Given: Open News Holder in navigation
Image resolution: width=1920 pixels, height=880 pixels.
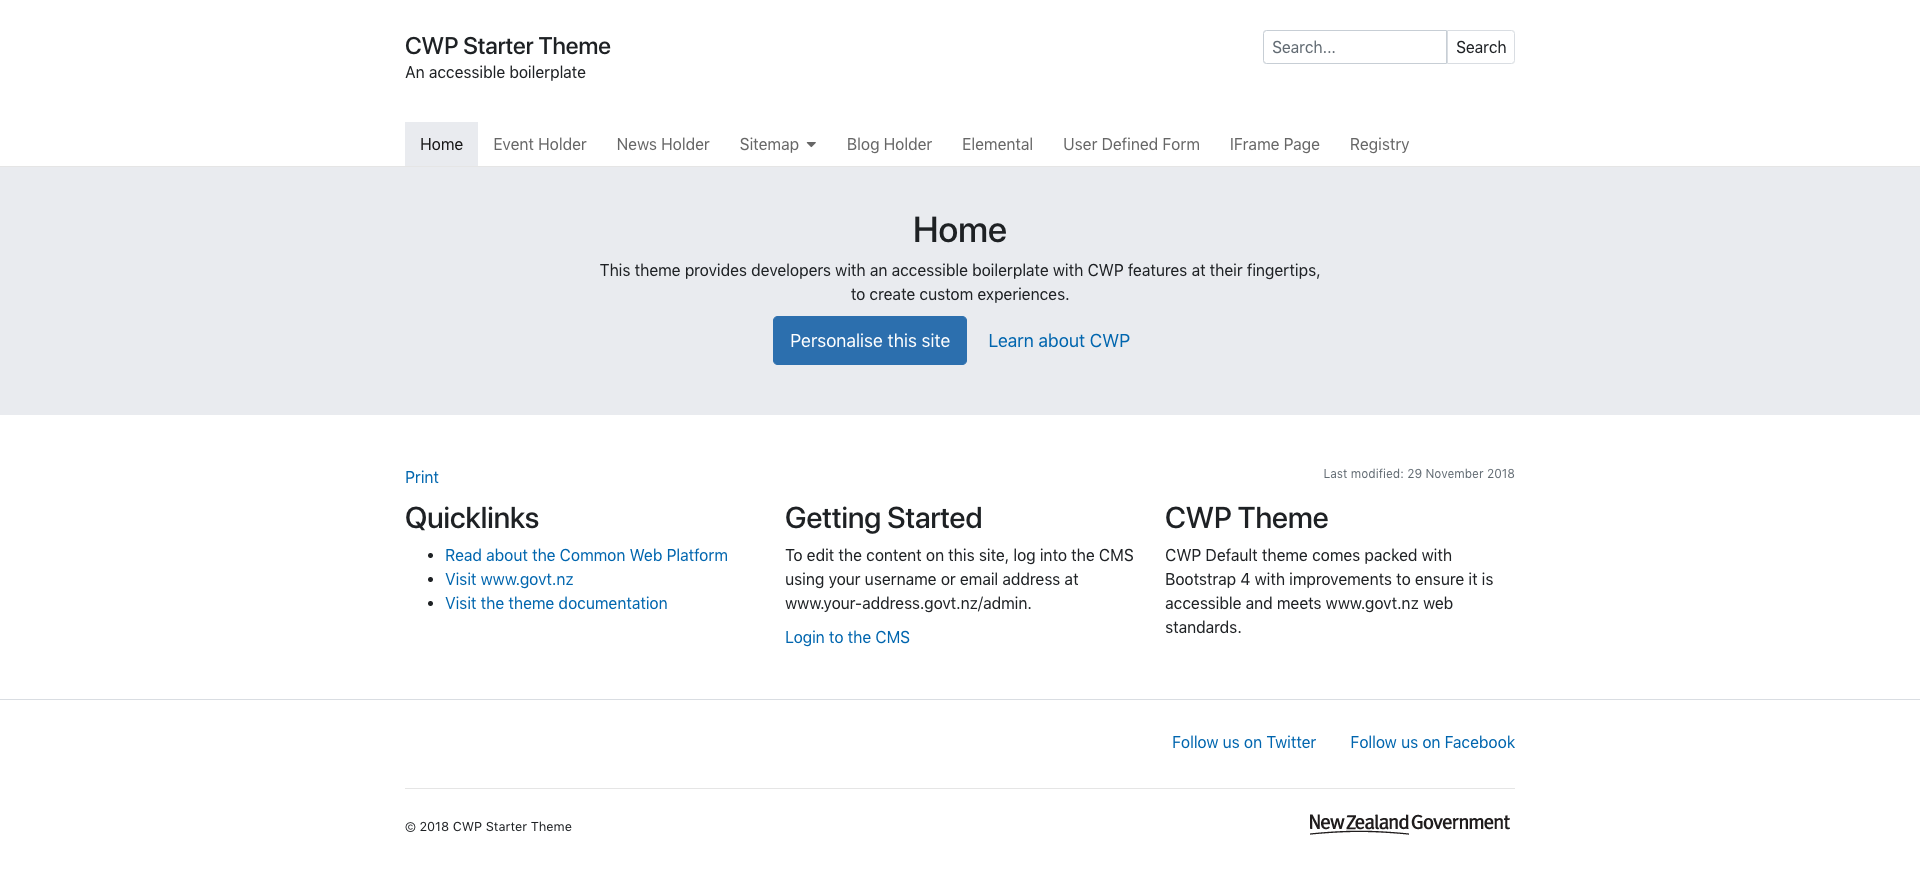Looking at the screenshot, I should (663, 144).
